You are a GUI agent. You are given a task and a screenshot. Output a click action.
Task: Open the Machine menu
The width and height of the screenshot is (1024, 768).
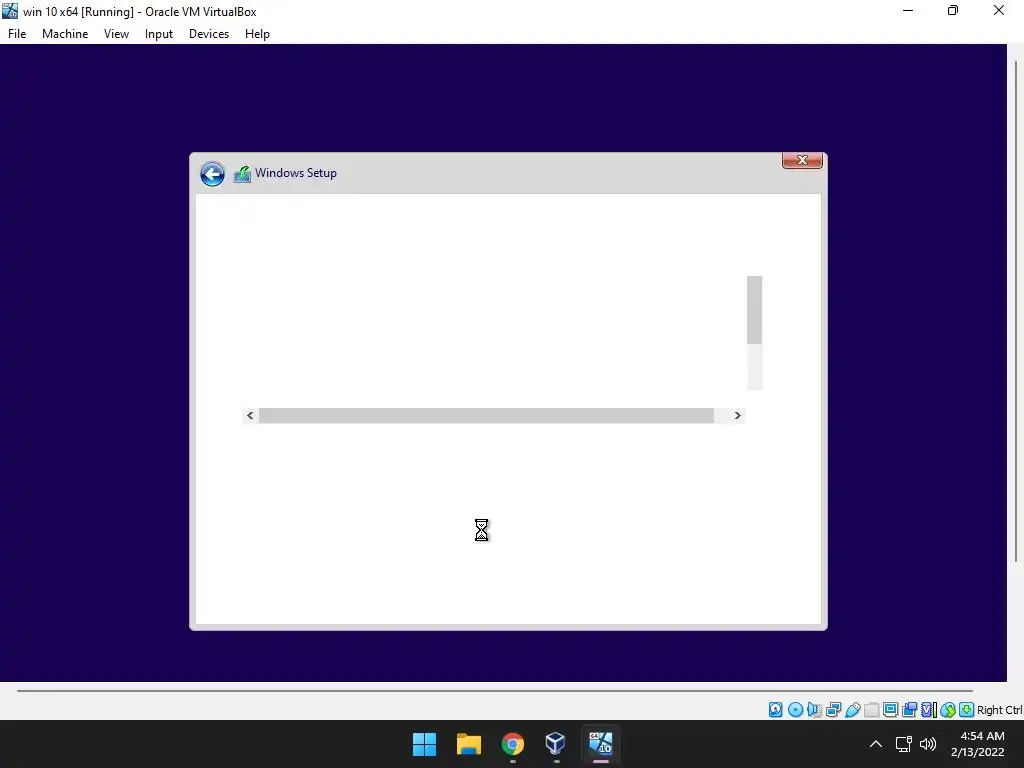coord(65,34)
